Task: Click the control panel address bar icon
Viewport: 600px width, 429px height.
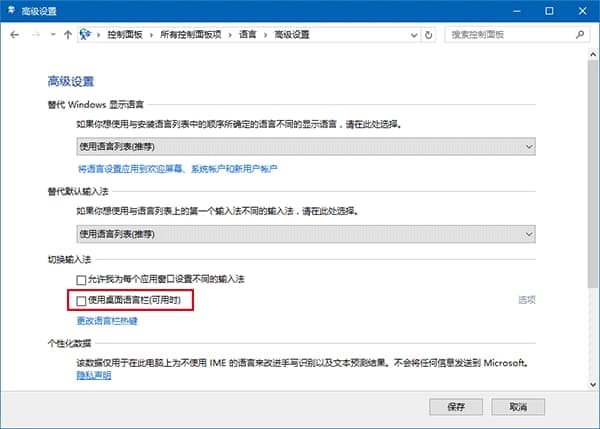Action: [85, 34]
